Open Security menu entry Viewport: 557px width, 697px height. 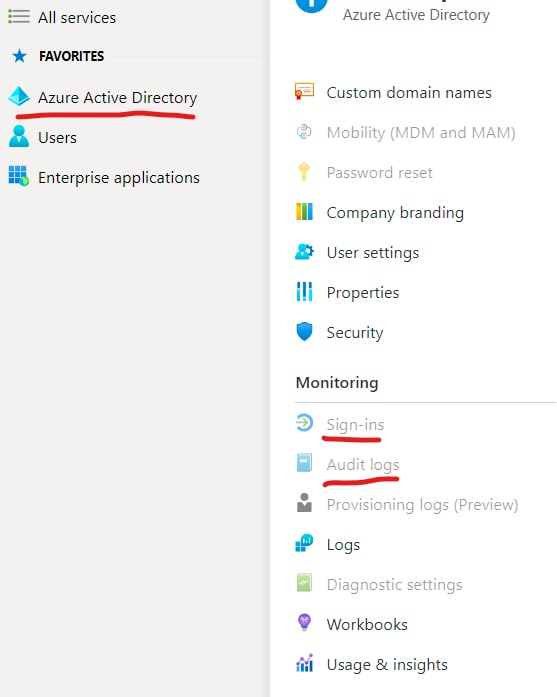coord(355,333)
